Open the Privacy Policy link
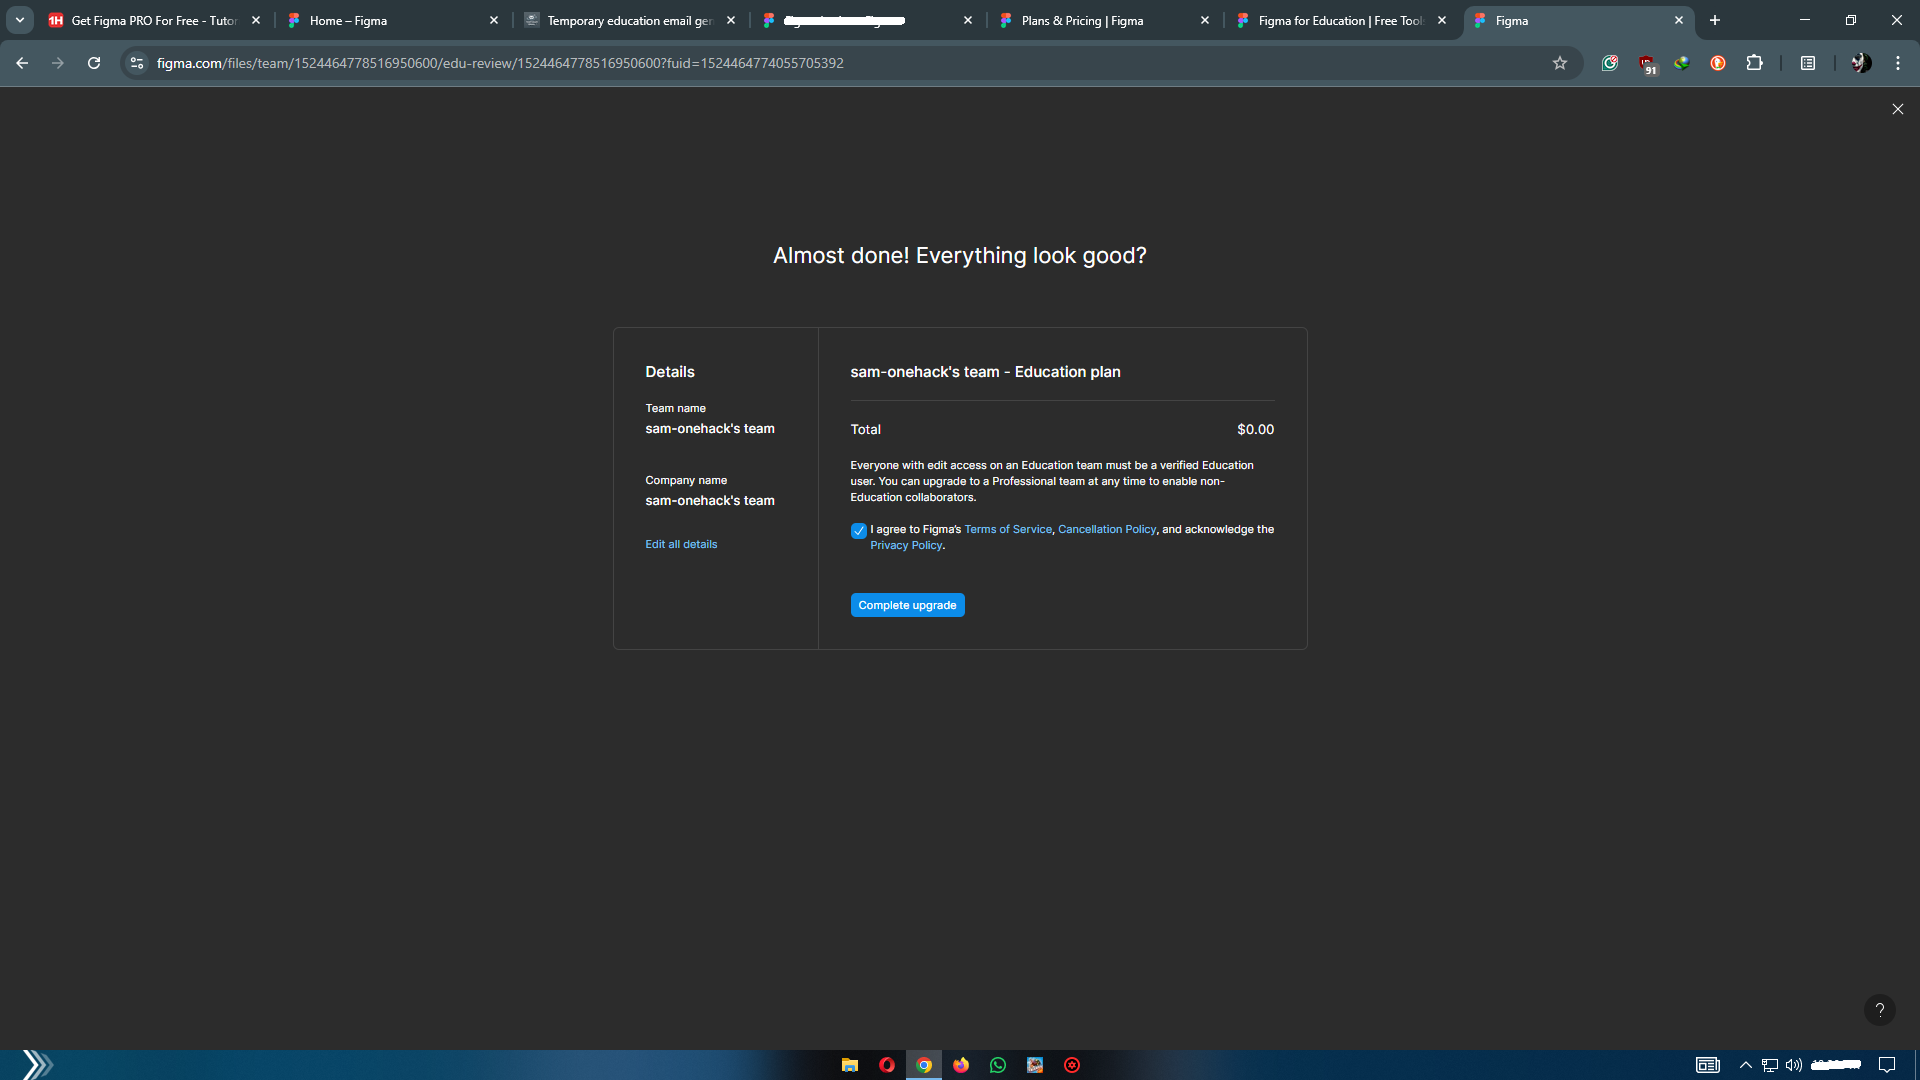This screenshot has width=1920, height=1080. (x=906, y=545)
